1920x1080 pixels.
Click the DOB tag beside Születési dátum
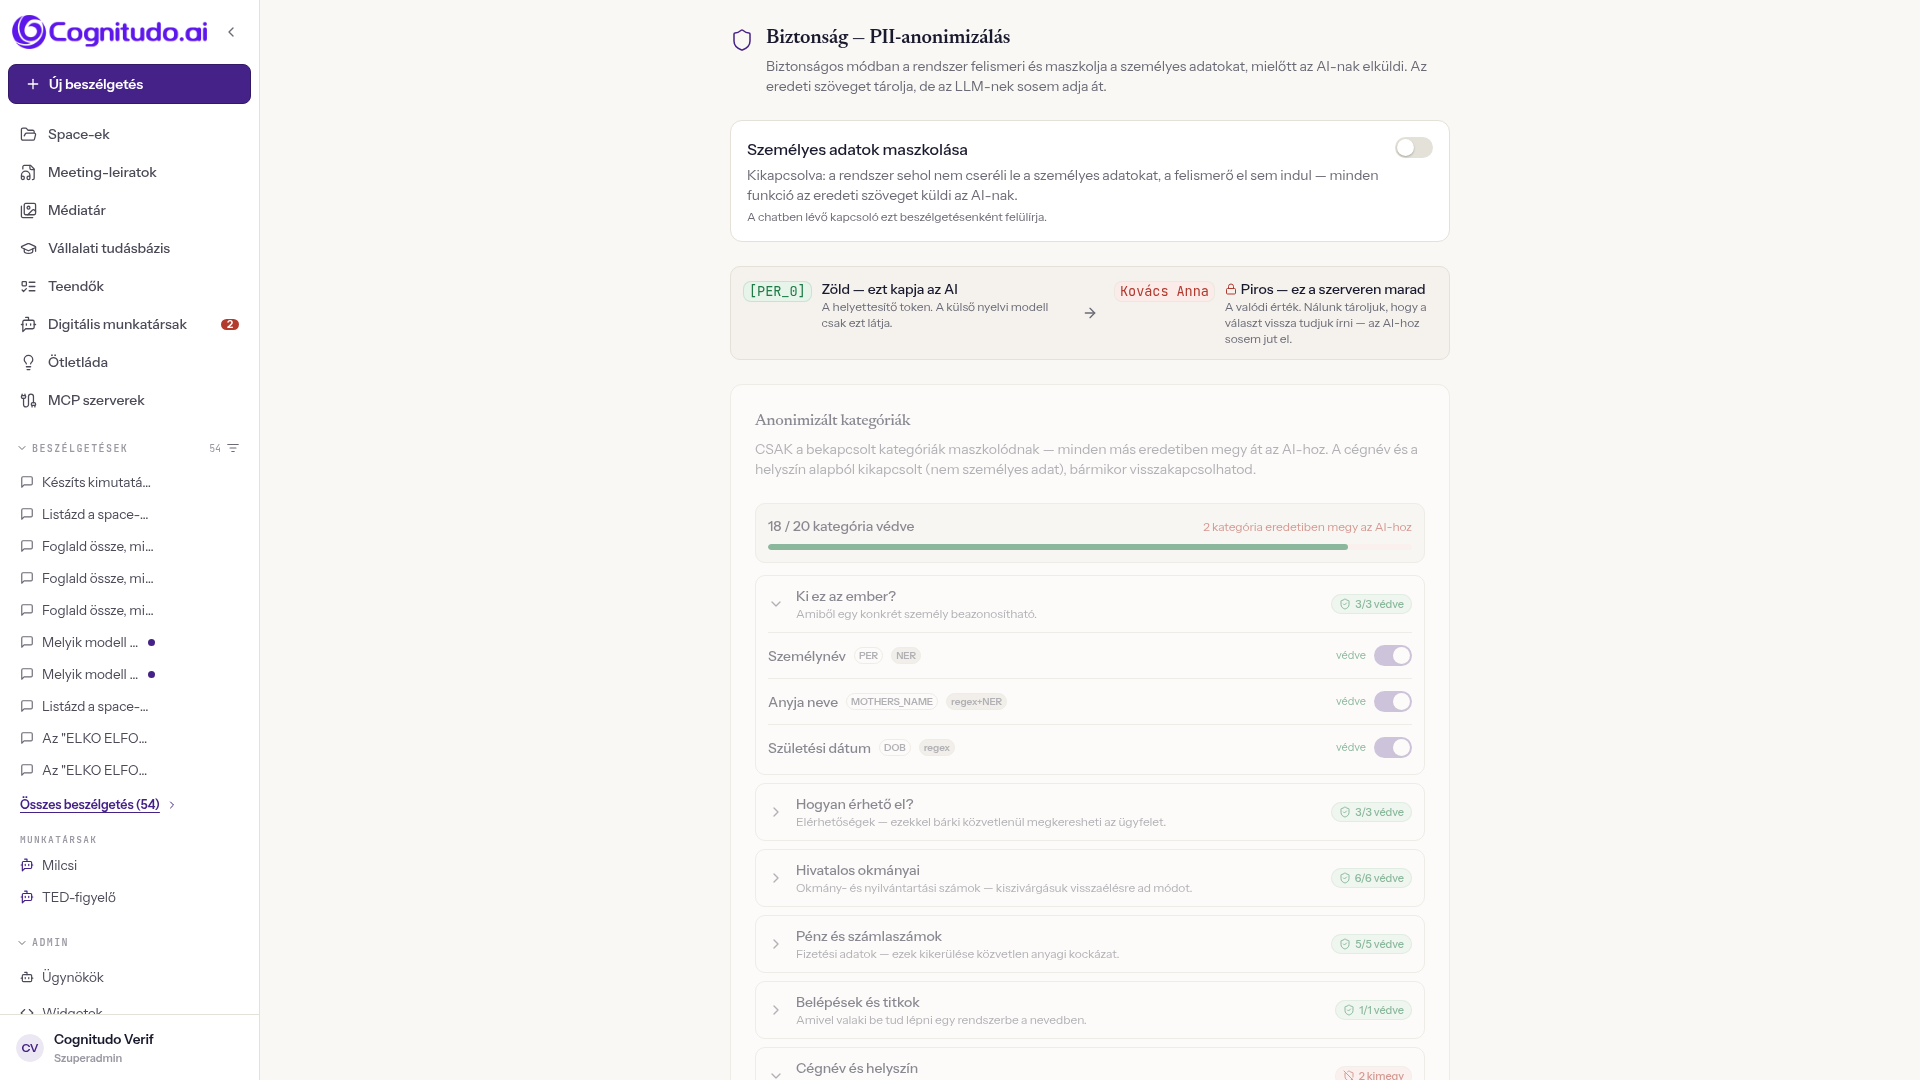click(x=895, y=748)
